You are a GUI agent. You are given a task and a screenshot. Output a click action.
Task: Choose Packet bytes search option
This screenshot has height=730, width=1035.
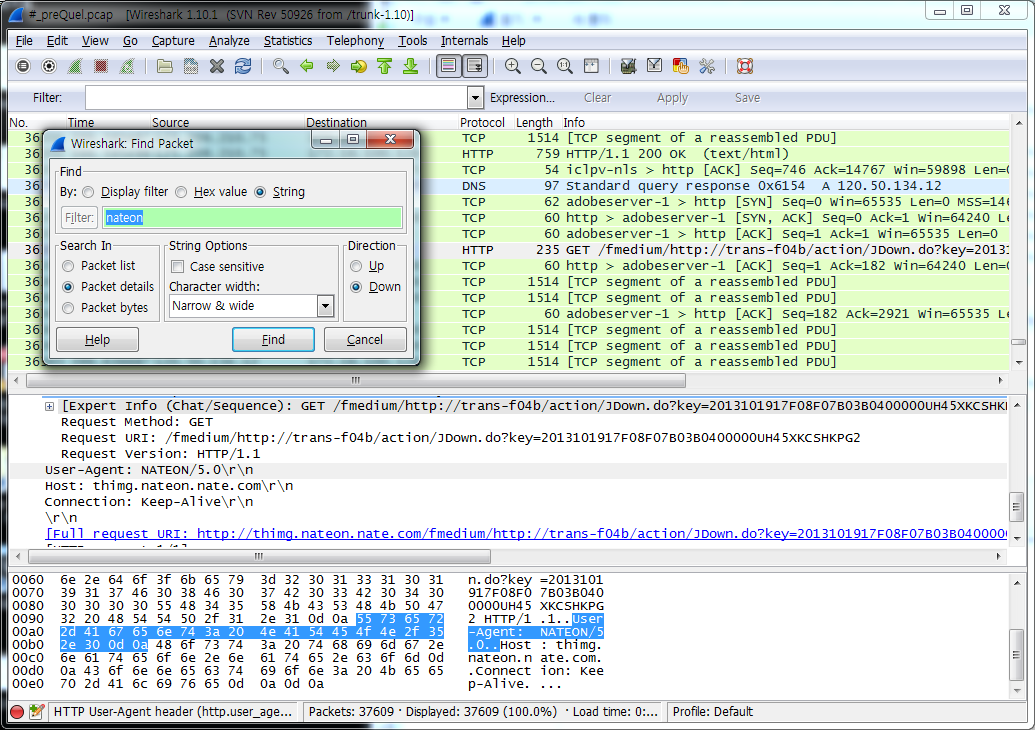(69, 308)
